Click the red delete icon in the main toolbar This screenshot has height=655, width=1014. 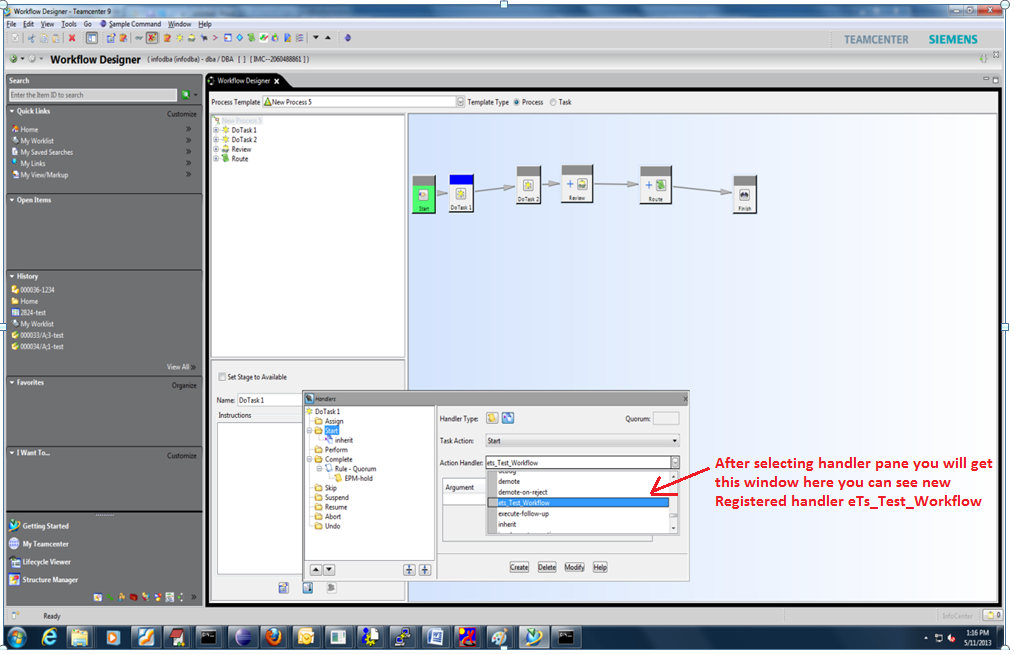(72, 37)
